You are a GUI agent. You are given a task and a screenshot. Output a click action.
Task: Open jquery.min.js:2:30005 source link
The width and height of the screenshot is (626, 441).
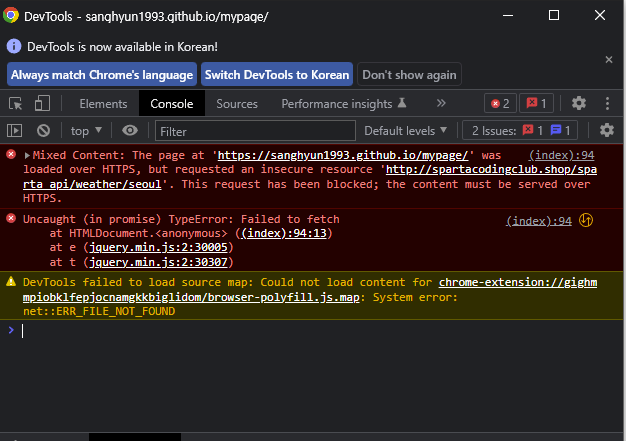[158, 247]
